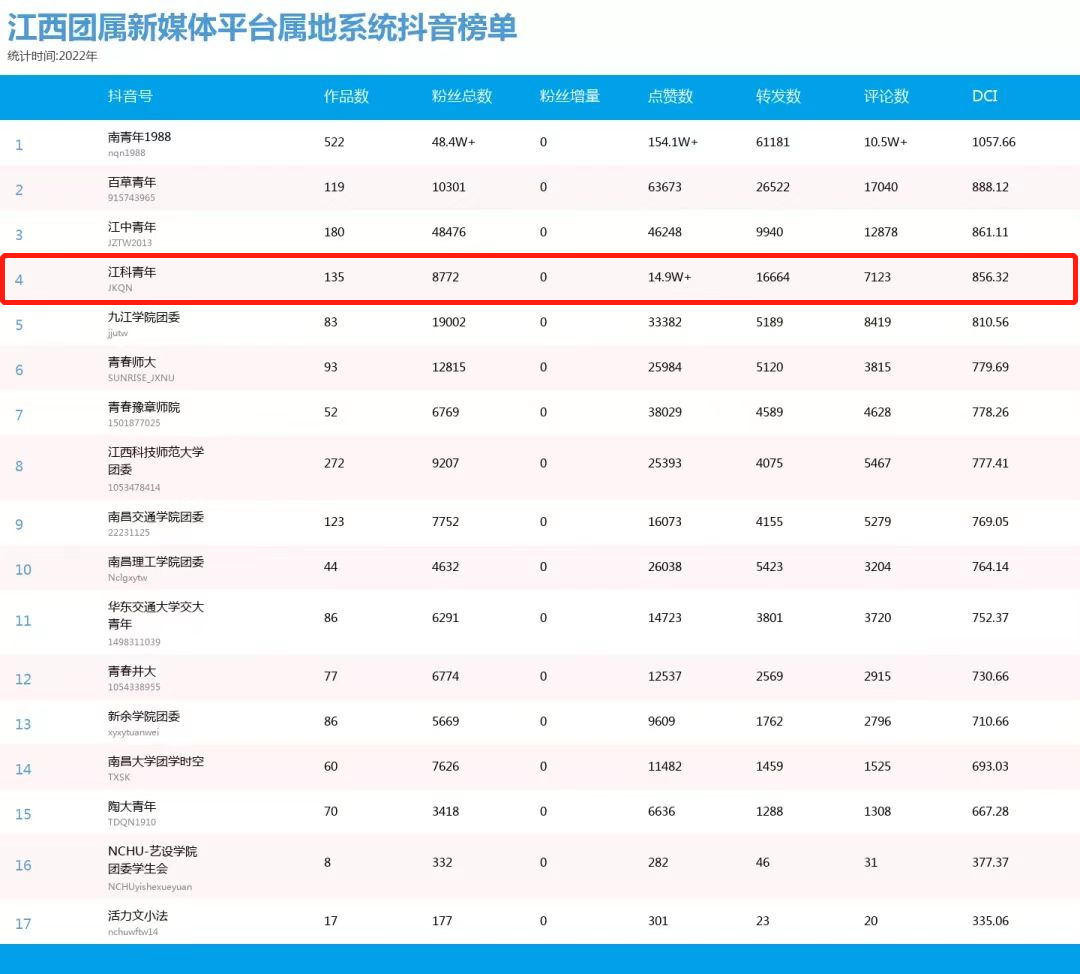Open the 九江学院团委 account name
Image resolution: width=1080 pixels, height=974 pixels.
tap(144, 317)
